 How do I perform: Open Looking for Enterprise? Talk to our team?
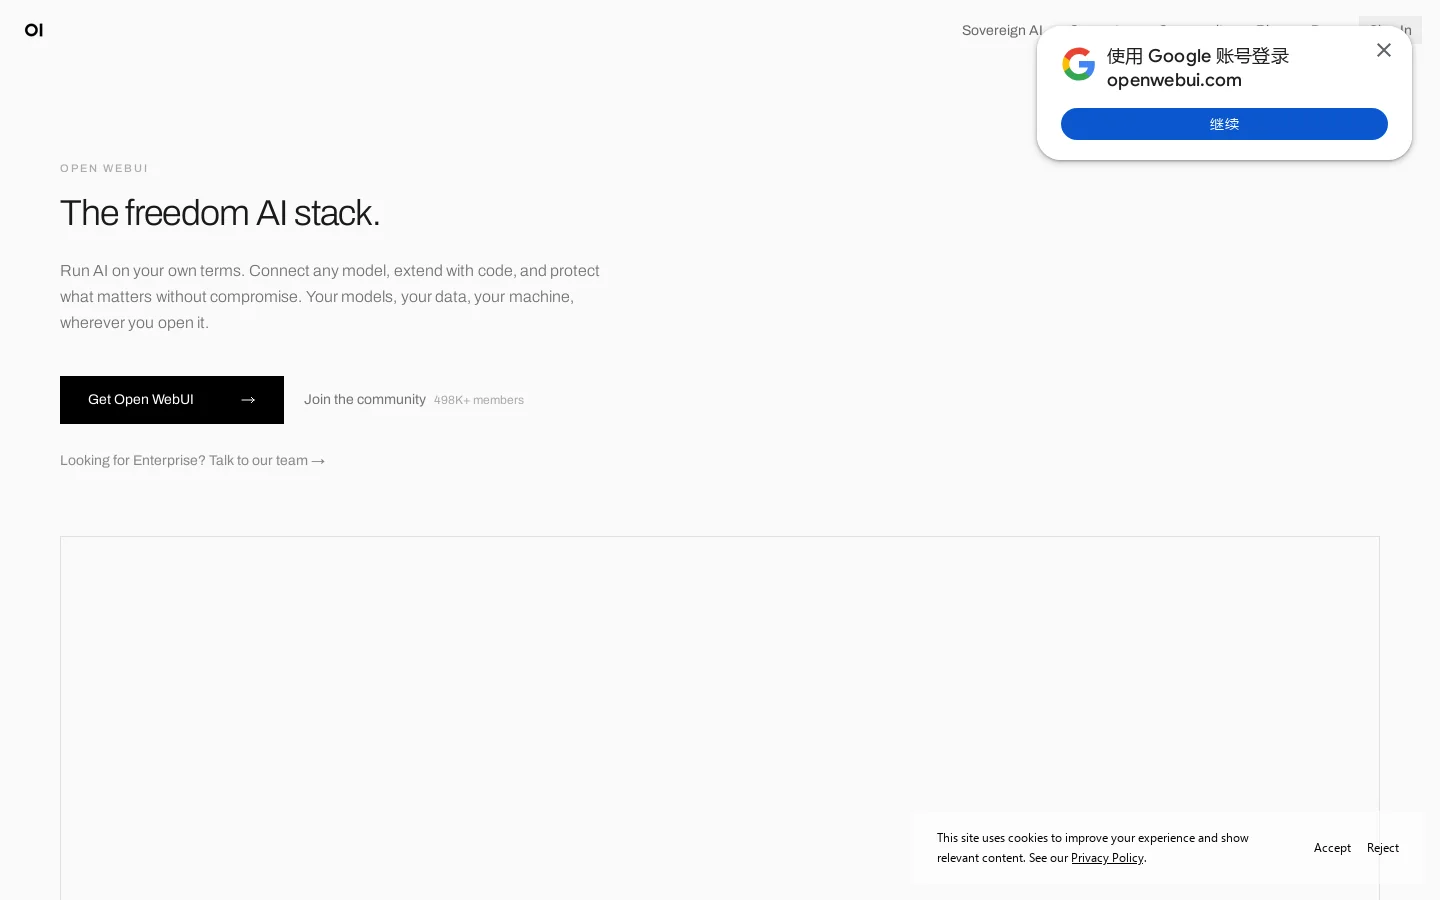point(193,461)
